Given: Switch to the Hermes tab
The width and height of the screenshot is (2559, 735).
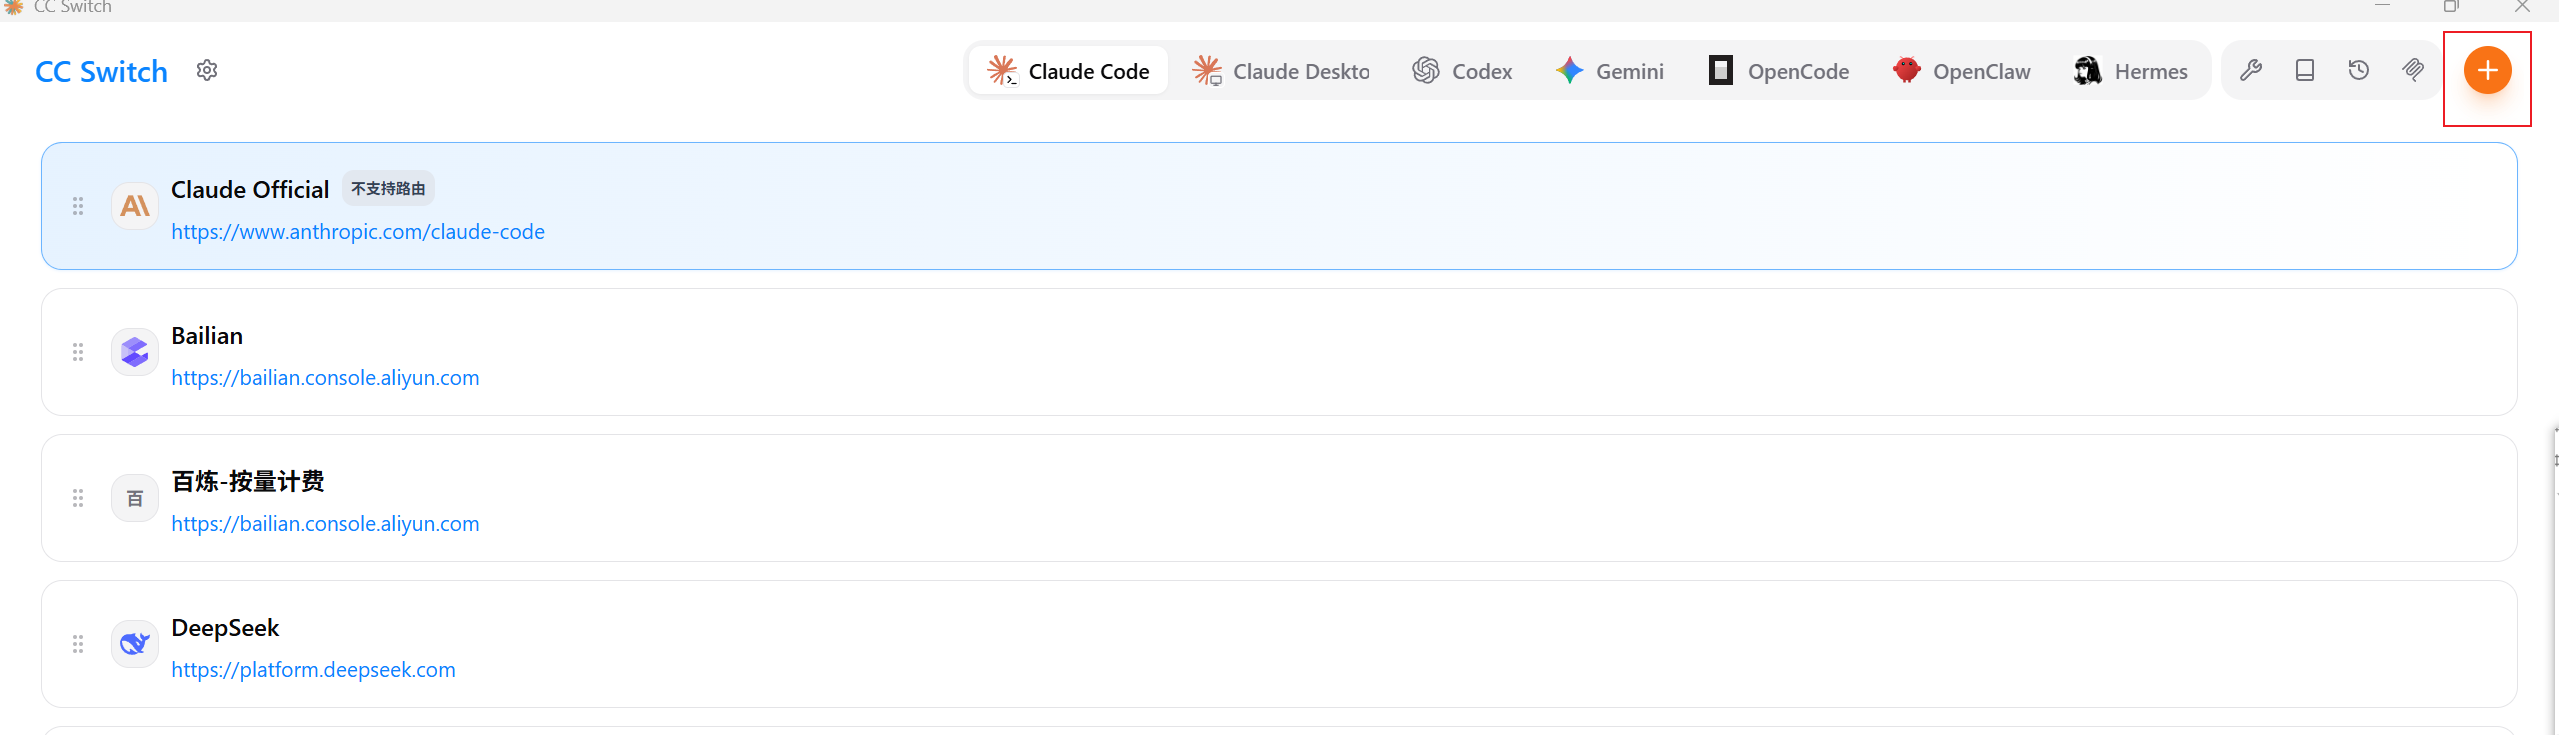Looking at the screenshot, I should click(x=2131, y=71).
